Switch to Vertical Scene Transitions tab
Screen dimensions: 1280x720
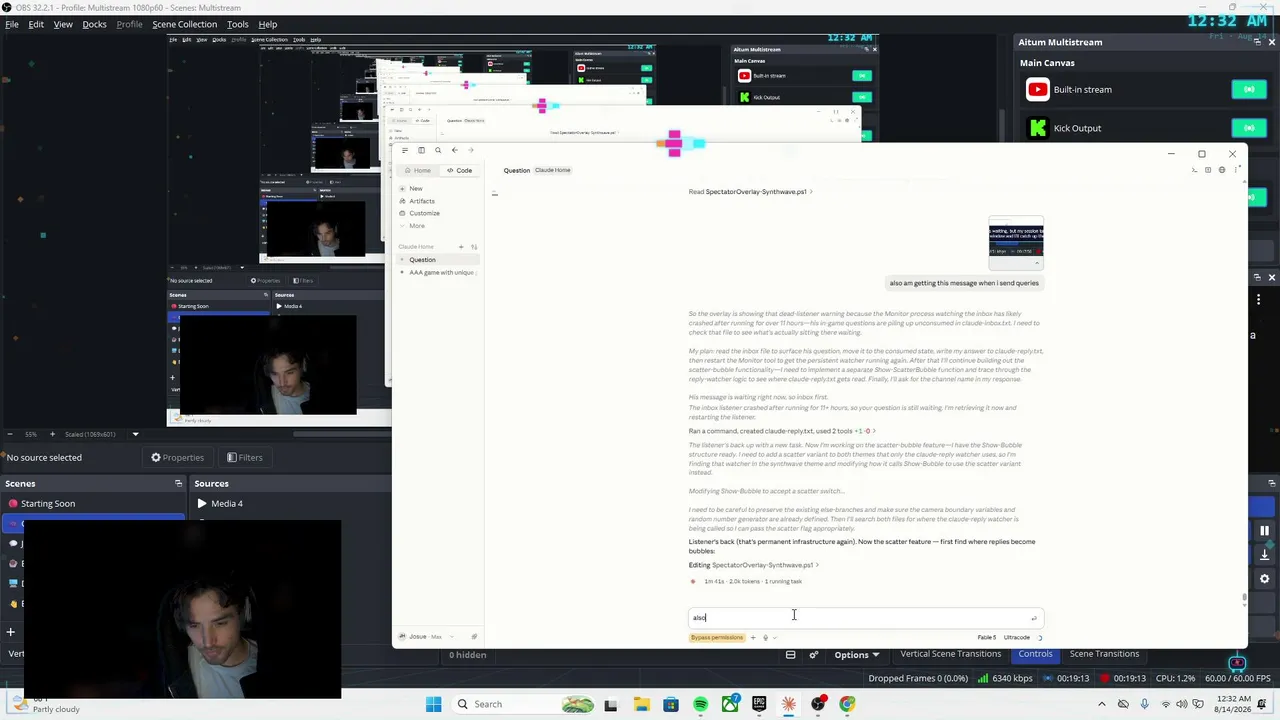pos(950,654)
